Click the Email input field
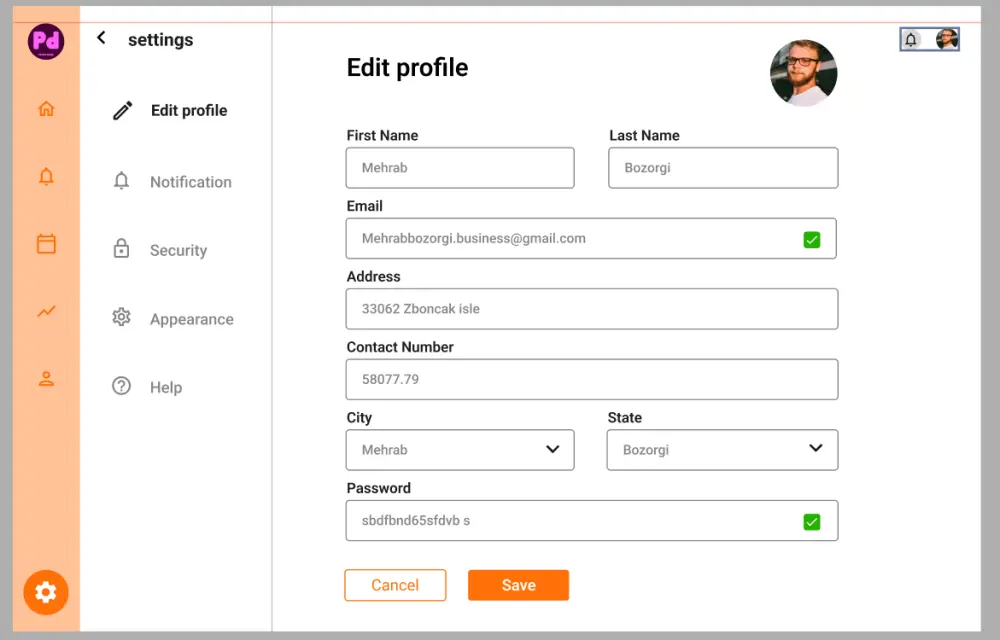Screen dimensions: 1000x640 591,238
